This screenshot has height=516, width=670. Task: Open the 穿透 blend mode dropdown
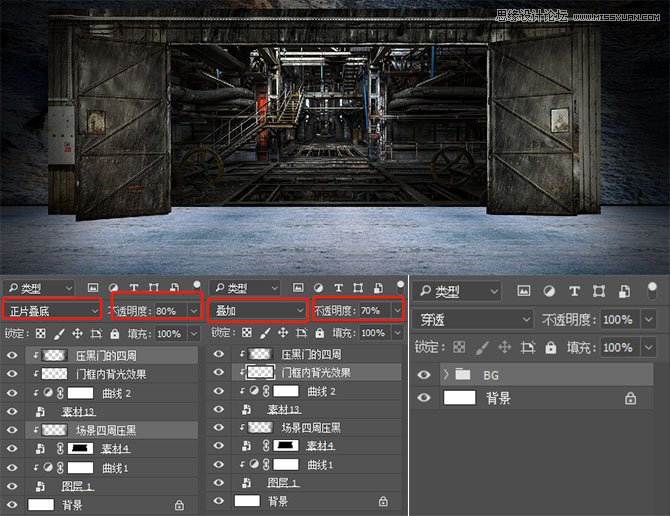coord(474,319)
